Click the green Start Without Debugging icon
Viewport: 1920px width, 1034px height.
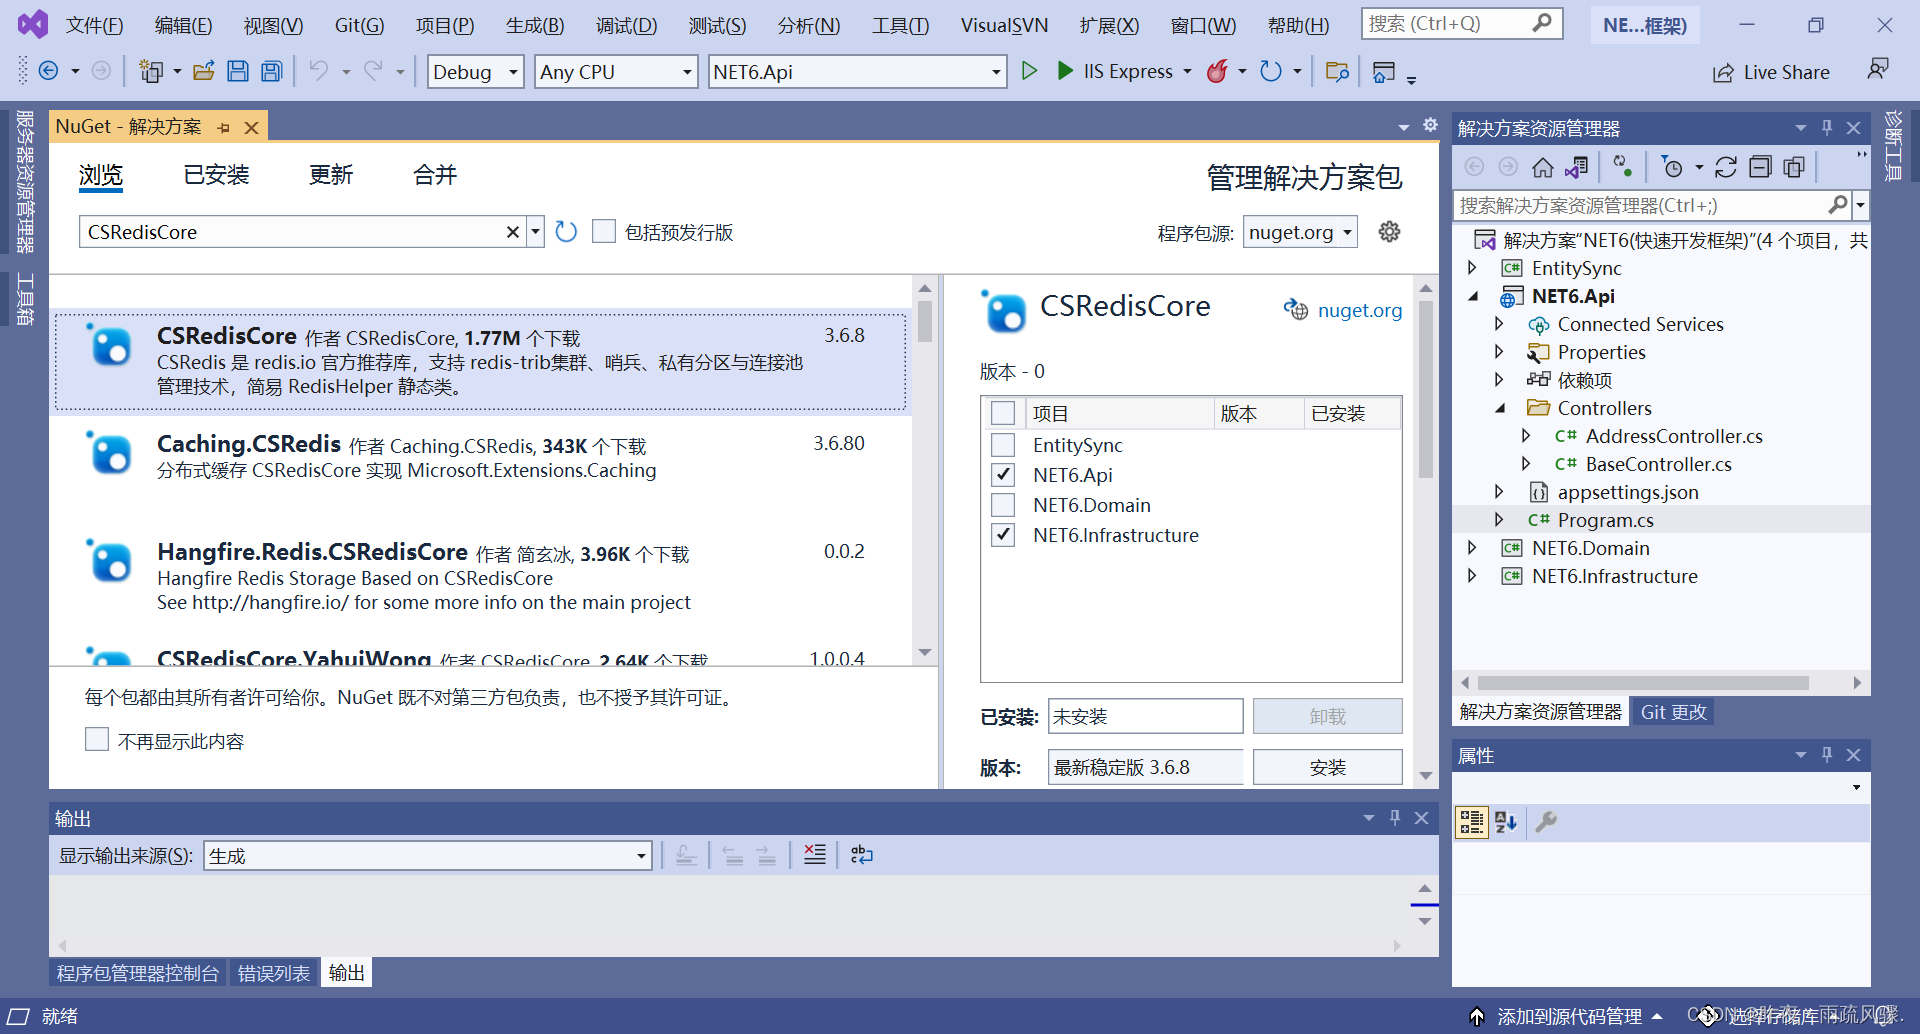point(1029,71)
